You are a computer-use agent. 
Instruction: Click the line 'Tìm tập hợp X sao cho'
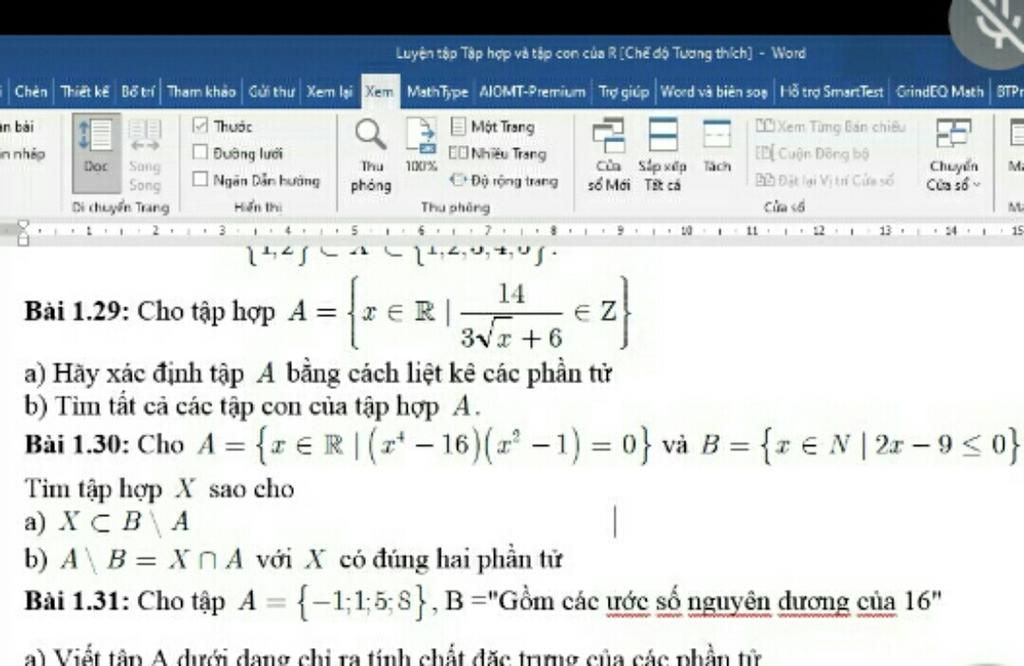pos(159,489)
